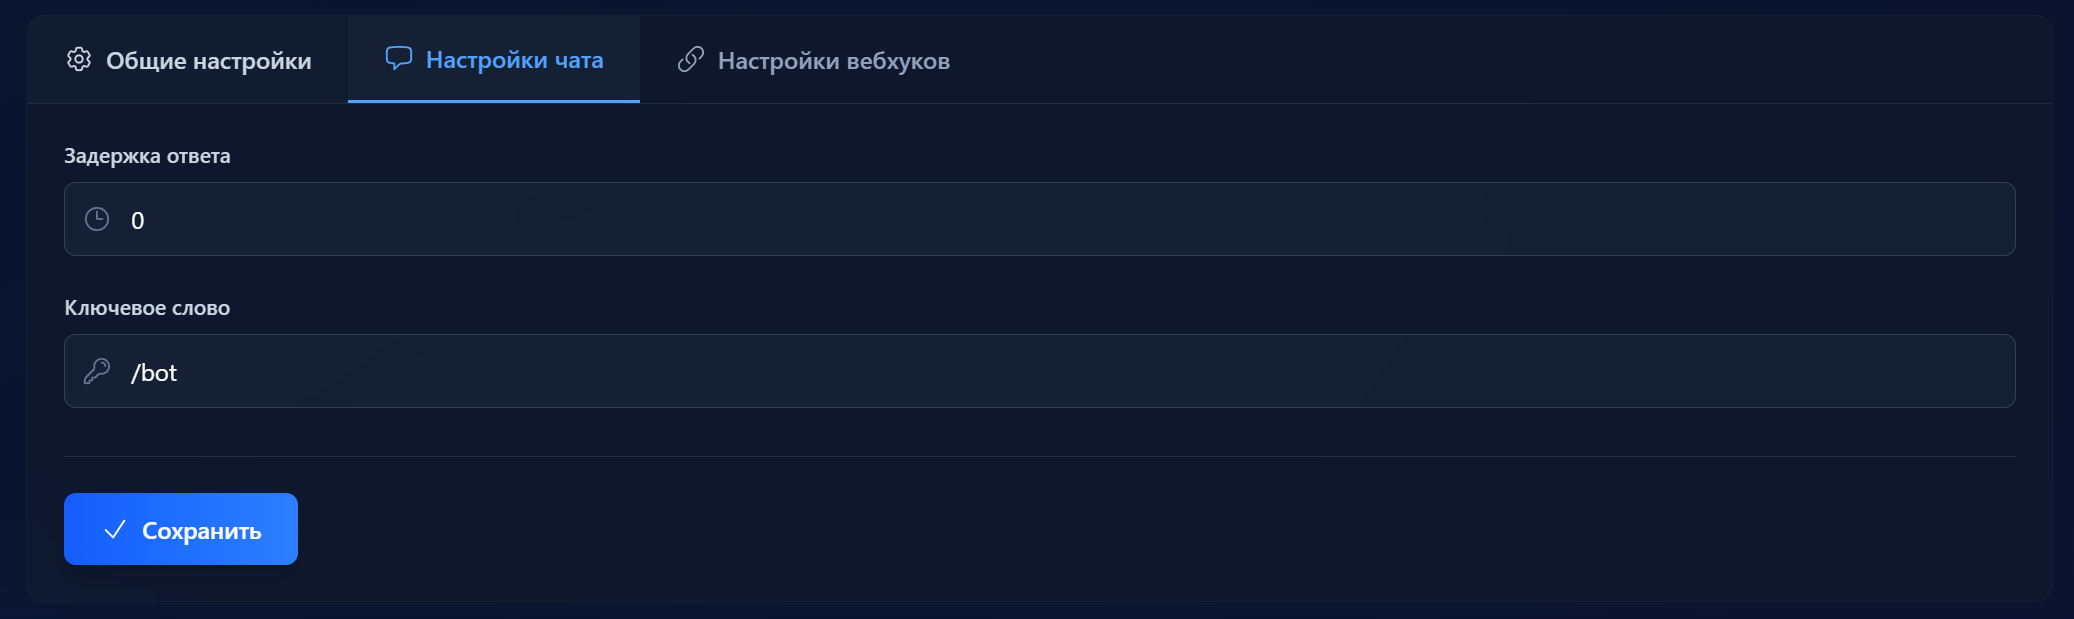Screen dimensions: 2074x619
Task: Click the Ключевое слово label
Action: tap(147, 308)
